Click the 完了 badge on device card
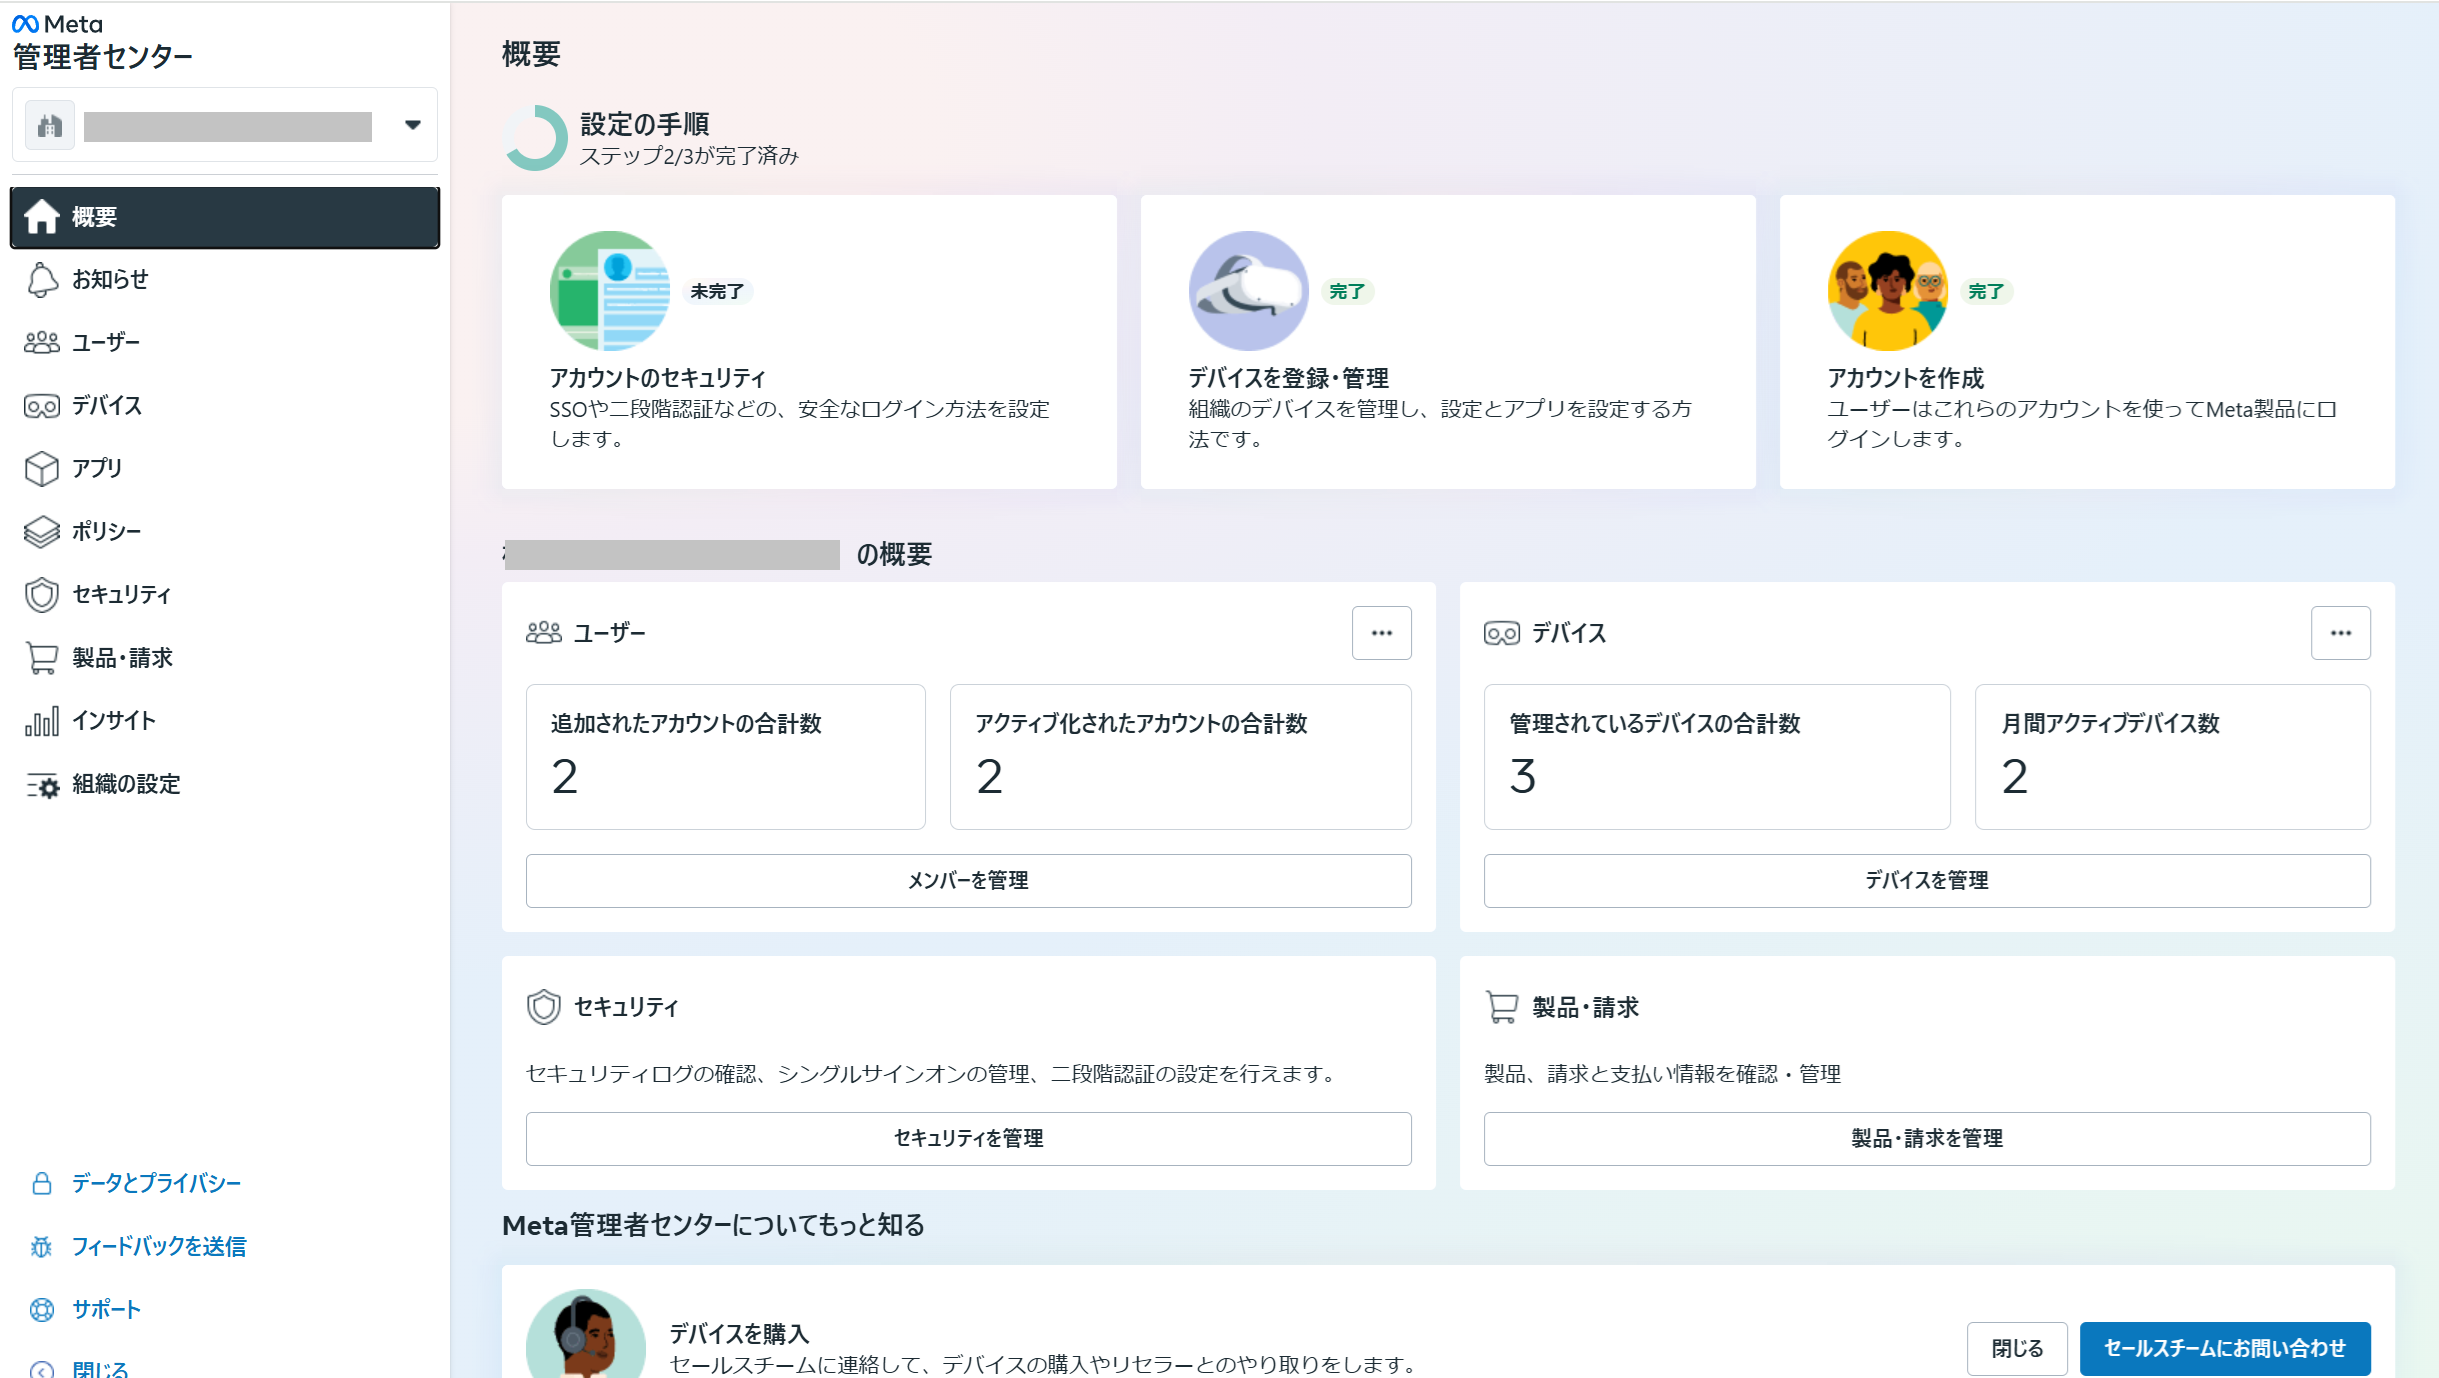This screenshot has height=1378, width=2439. tap(1347, 291)
